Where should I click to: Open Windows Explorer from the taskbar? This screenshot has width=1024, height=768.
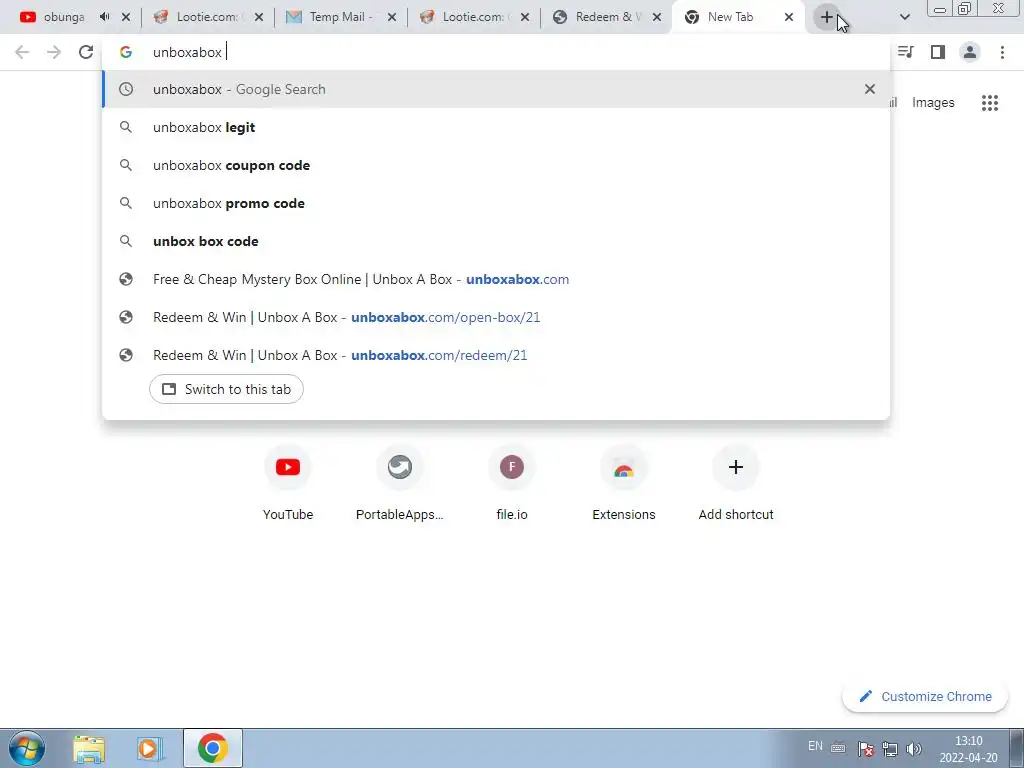pyautogui.click(x=89, y=748)
